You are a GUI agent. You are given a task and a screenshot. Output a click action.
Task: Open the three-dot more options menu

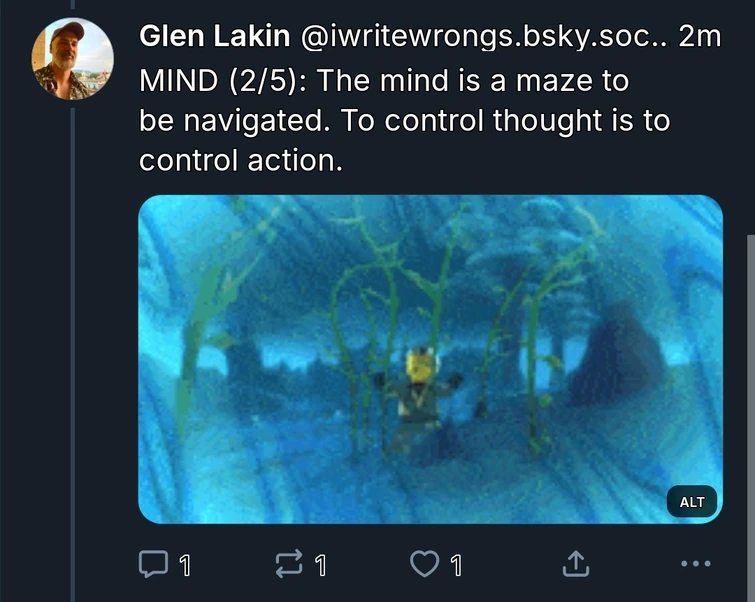pos(694,565)
